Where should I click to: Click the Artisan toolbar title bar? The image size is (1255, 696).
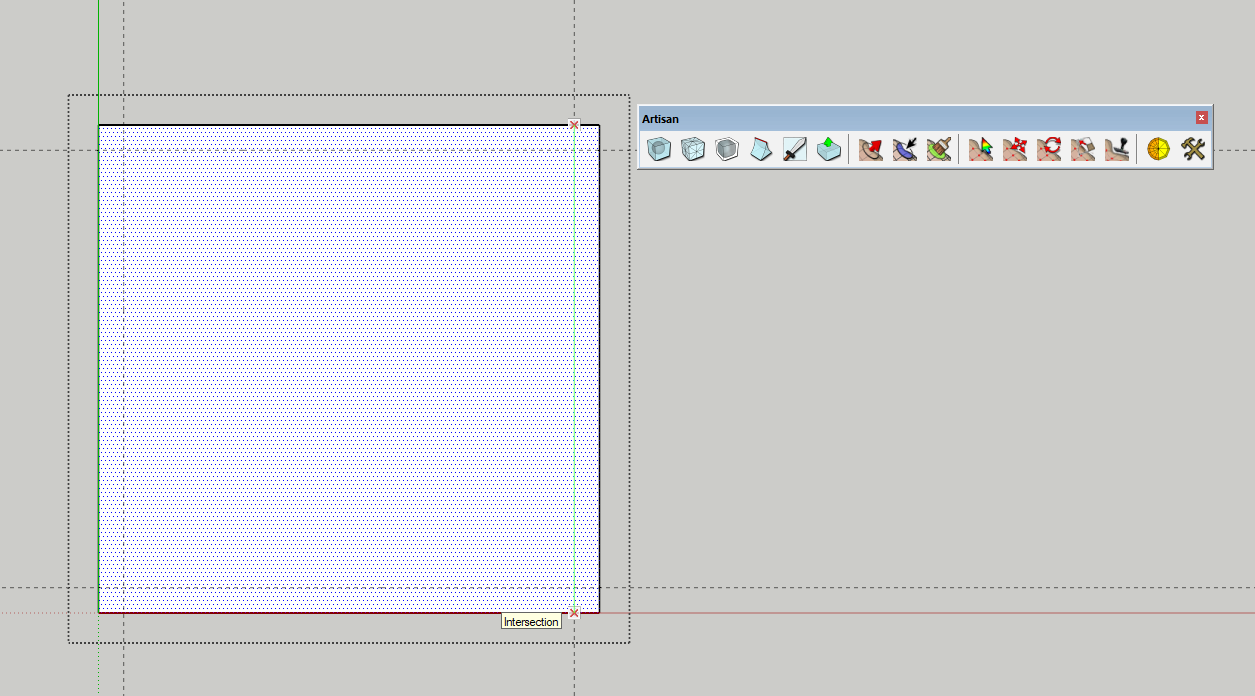(x=900, y=118)
